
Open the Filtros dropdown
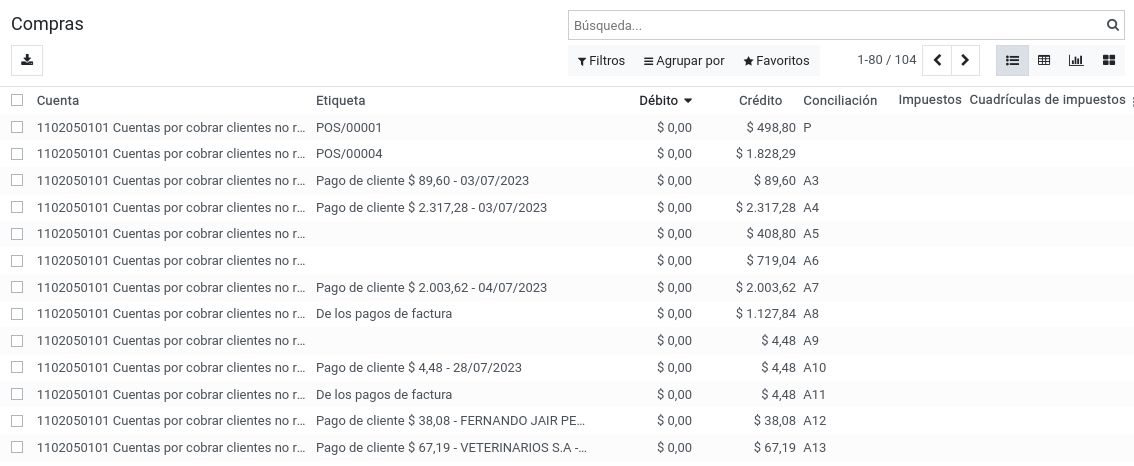coord(601,61)
